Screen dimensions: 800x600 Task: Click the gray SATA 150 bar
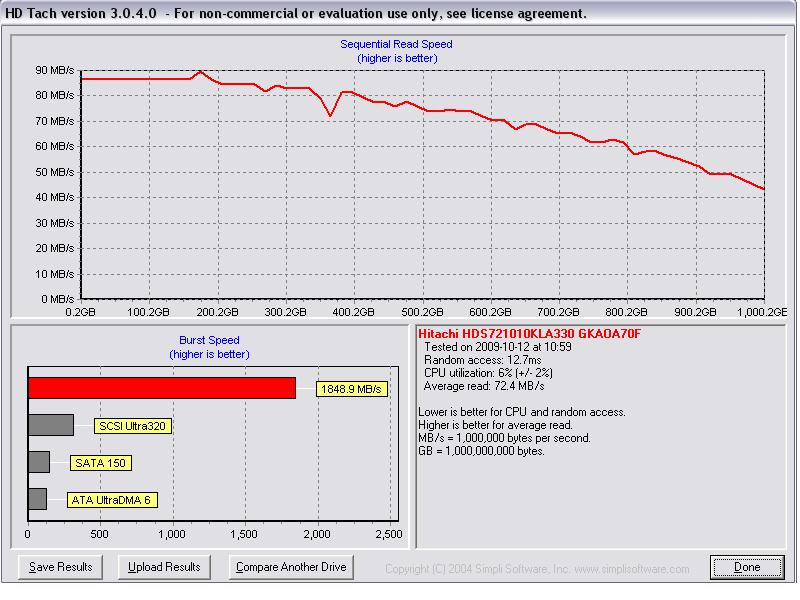[x=39, y=462]
